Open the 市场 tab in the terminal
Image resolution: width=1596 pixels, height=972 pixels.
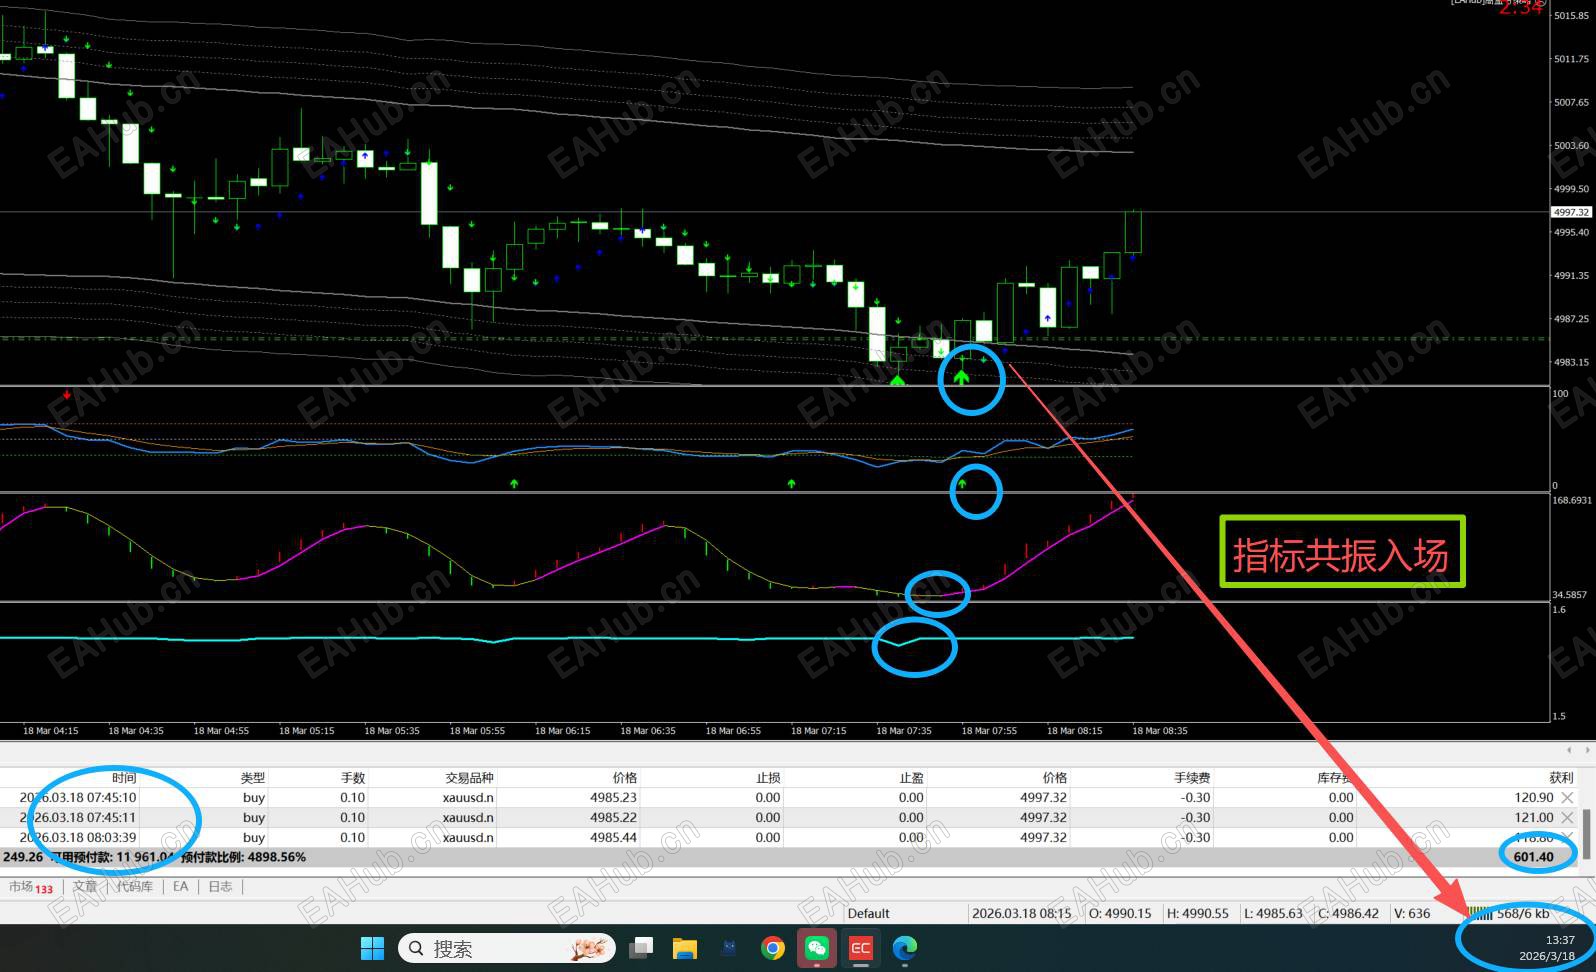pos(30,886)
